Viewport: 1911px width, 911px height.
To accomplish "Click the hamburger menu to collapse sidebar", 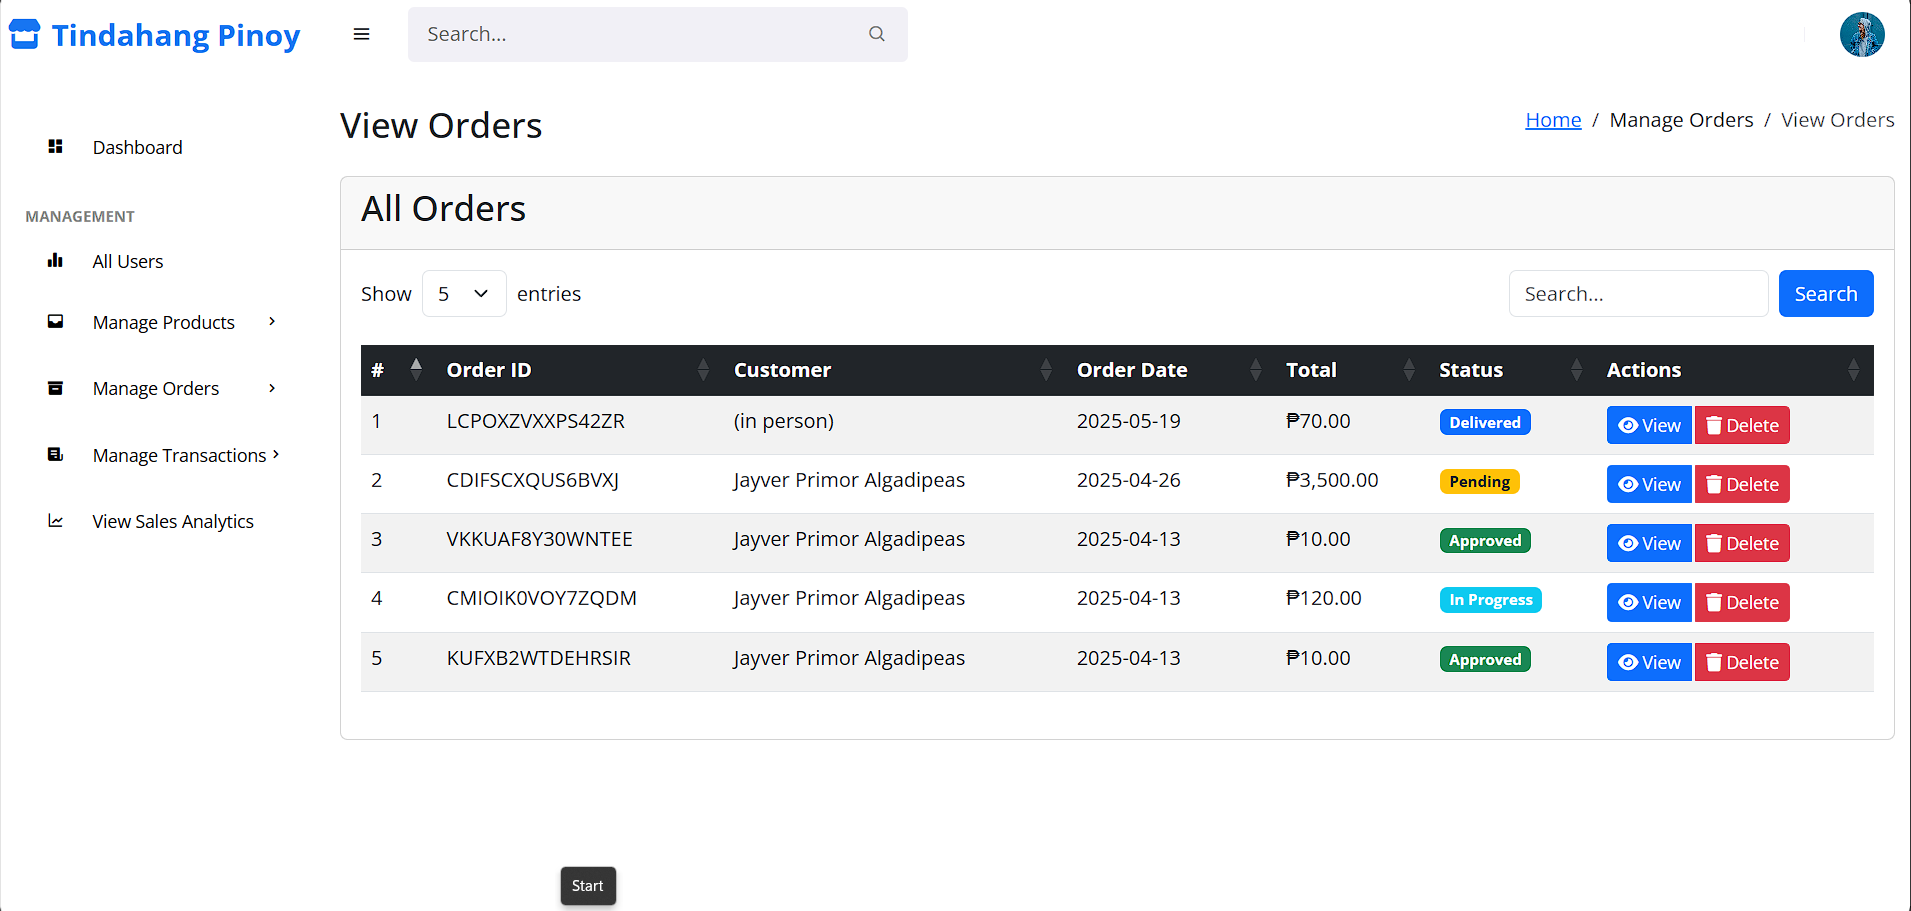I will [x=361, y=33].
